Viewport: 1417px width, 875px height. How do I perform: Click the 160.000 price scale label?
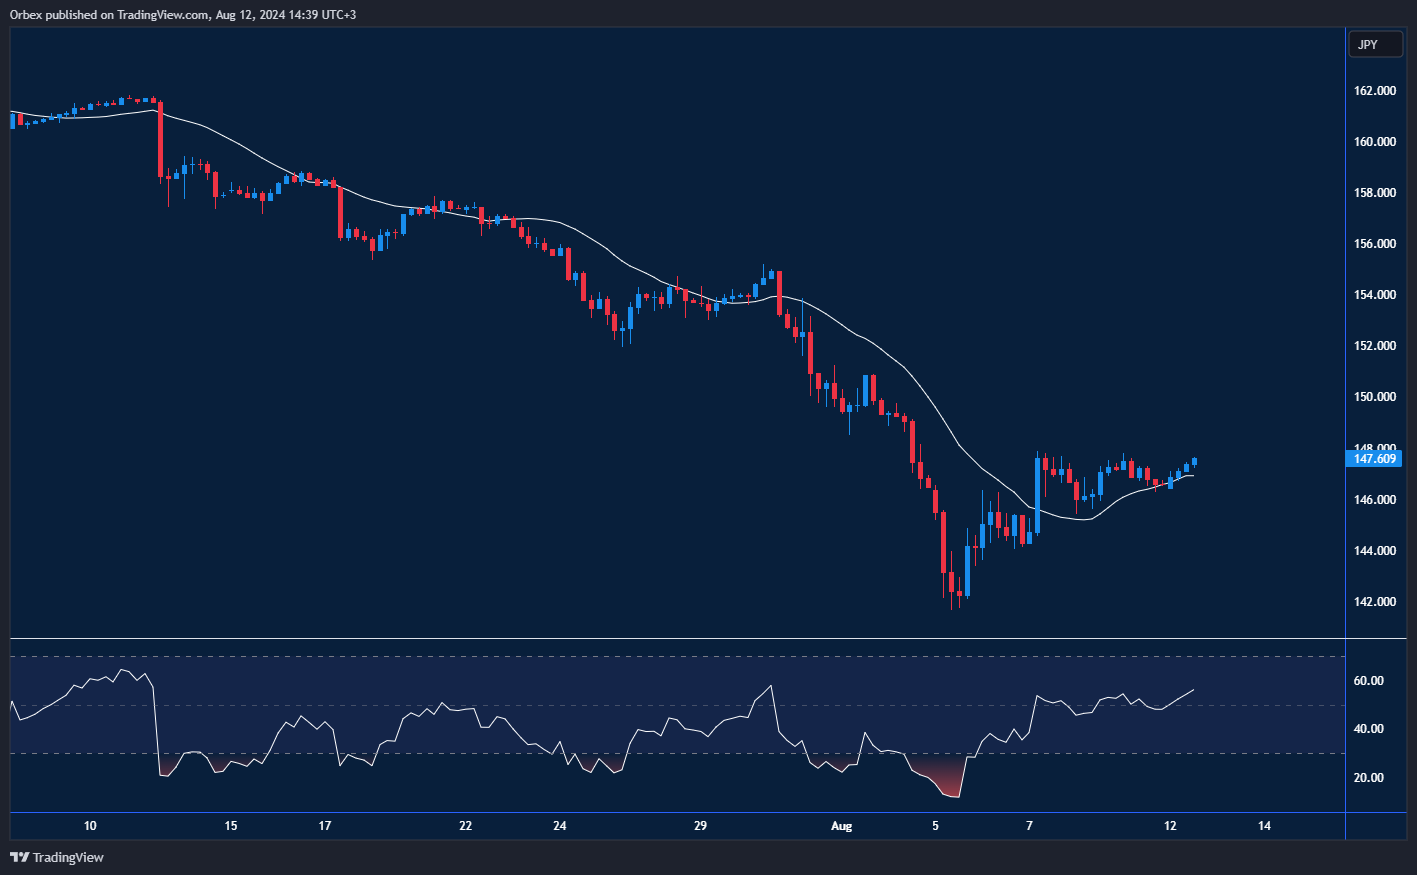click(x=1375, y=142)
